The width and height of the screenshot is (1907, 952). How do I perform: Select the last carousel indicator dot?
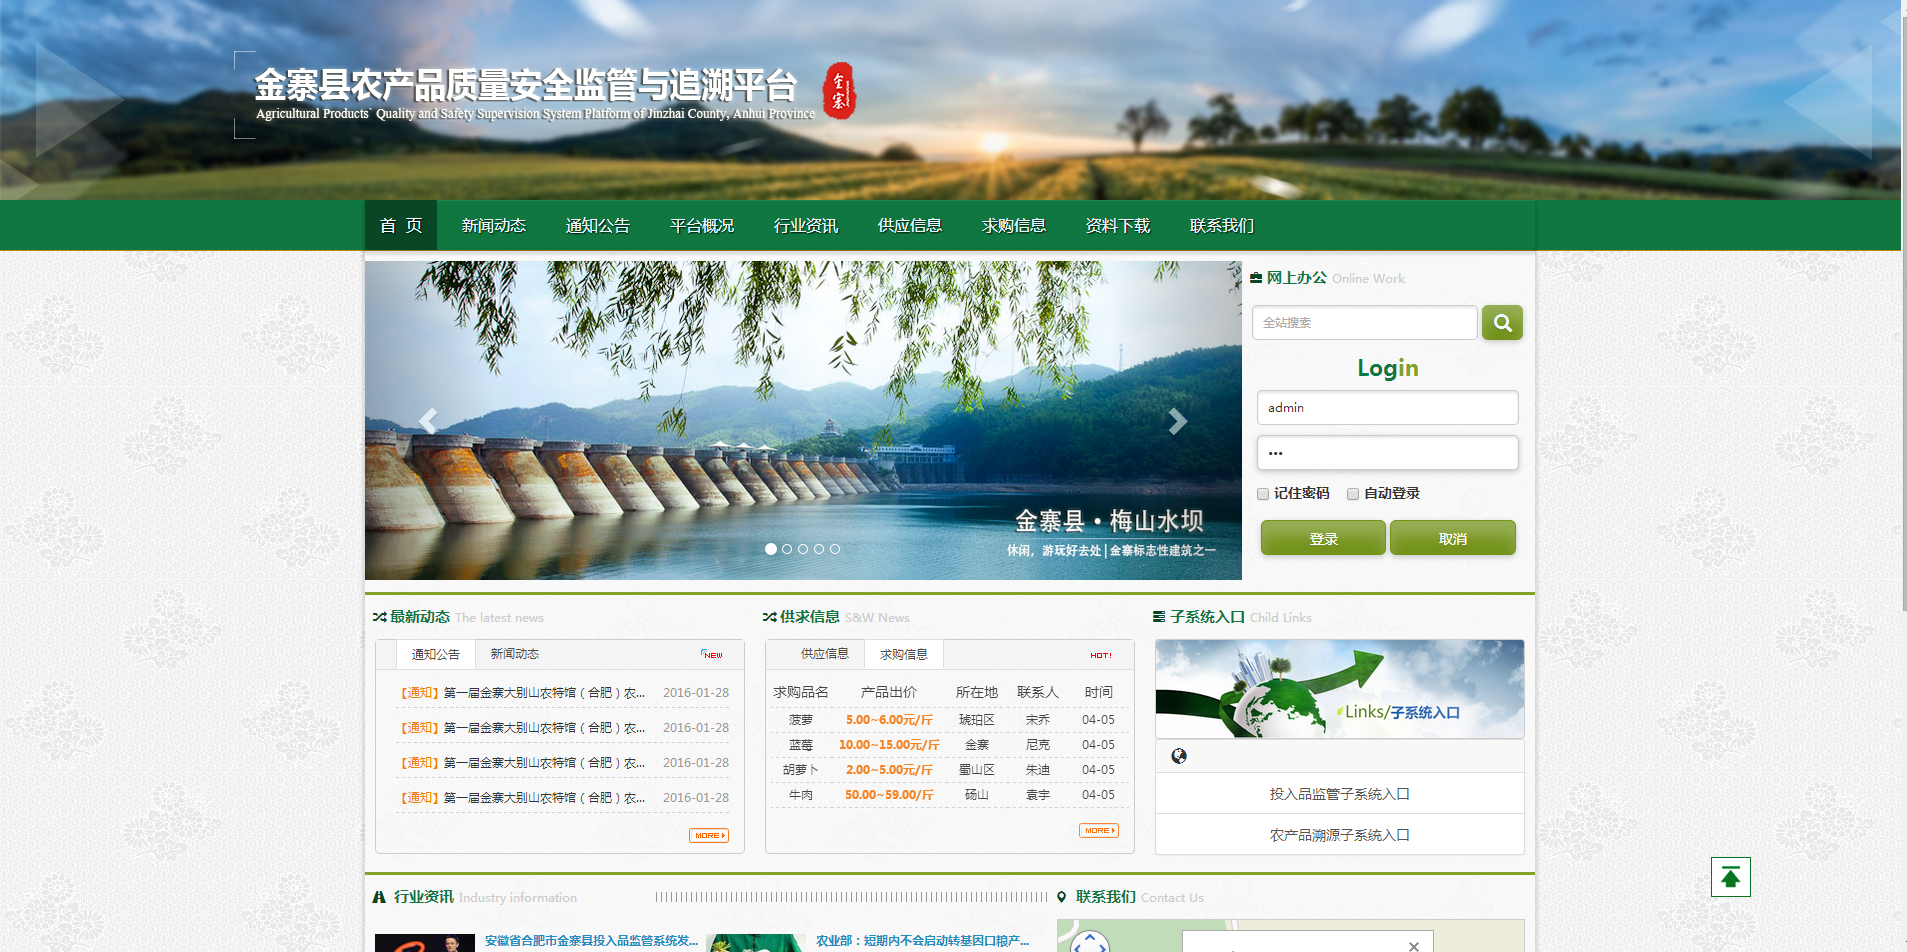(x=835, y=549)
